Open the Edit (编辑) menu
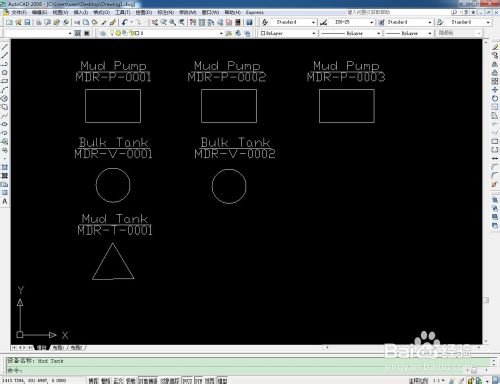Viewport: 500px width, 384px height. 39,12
